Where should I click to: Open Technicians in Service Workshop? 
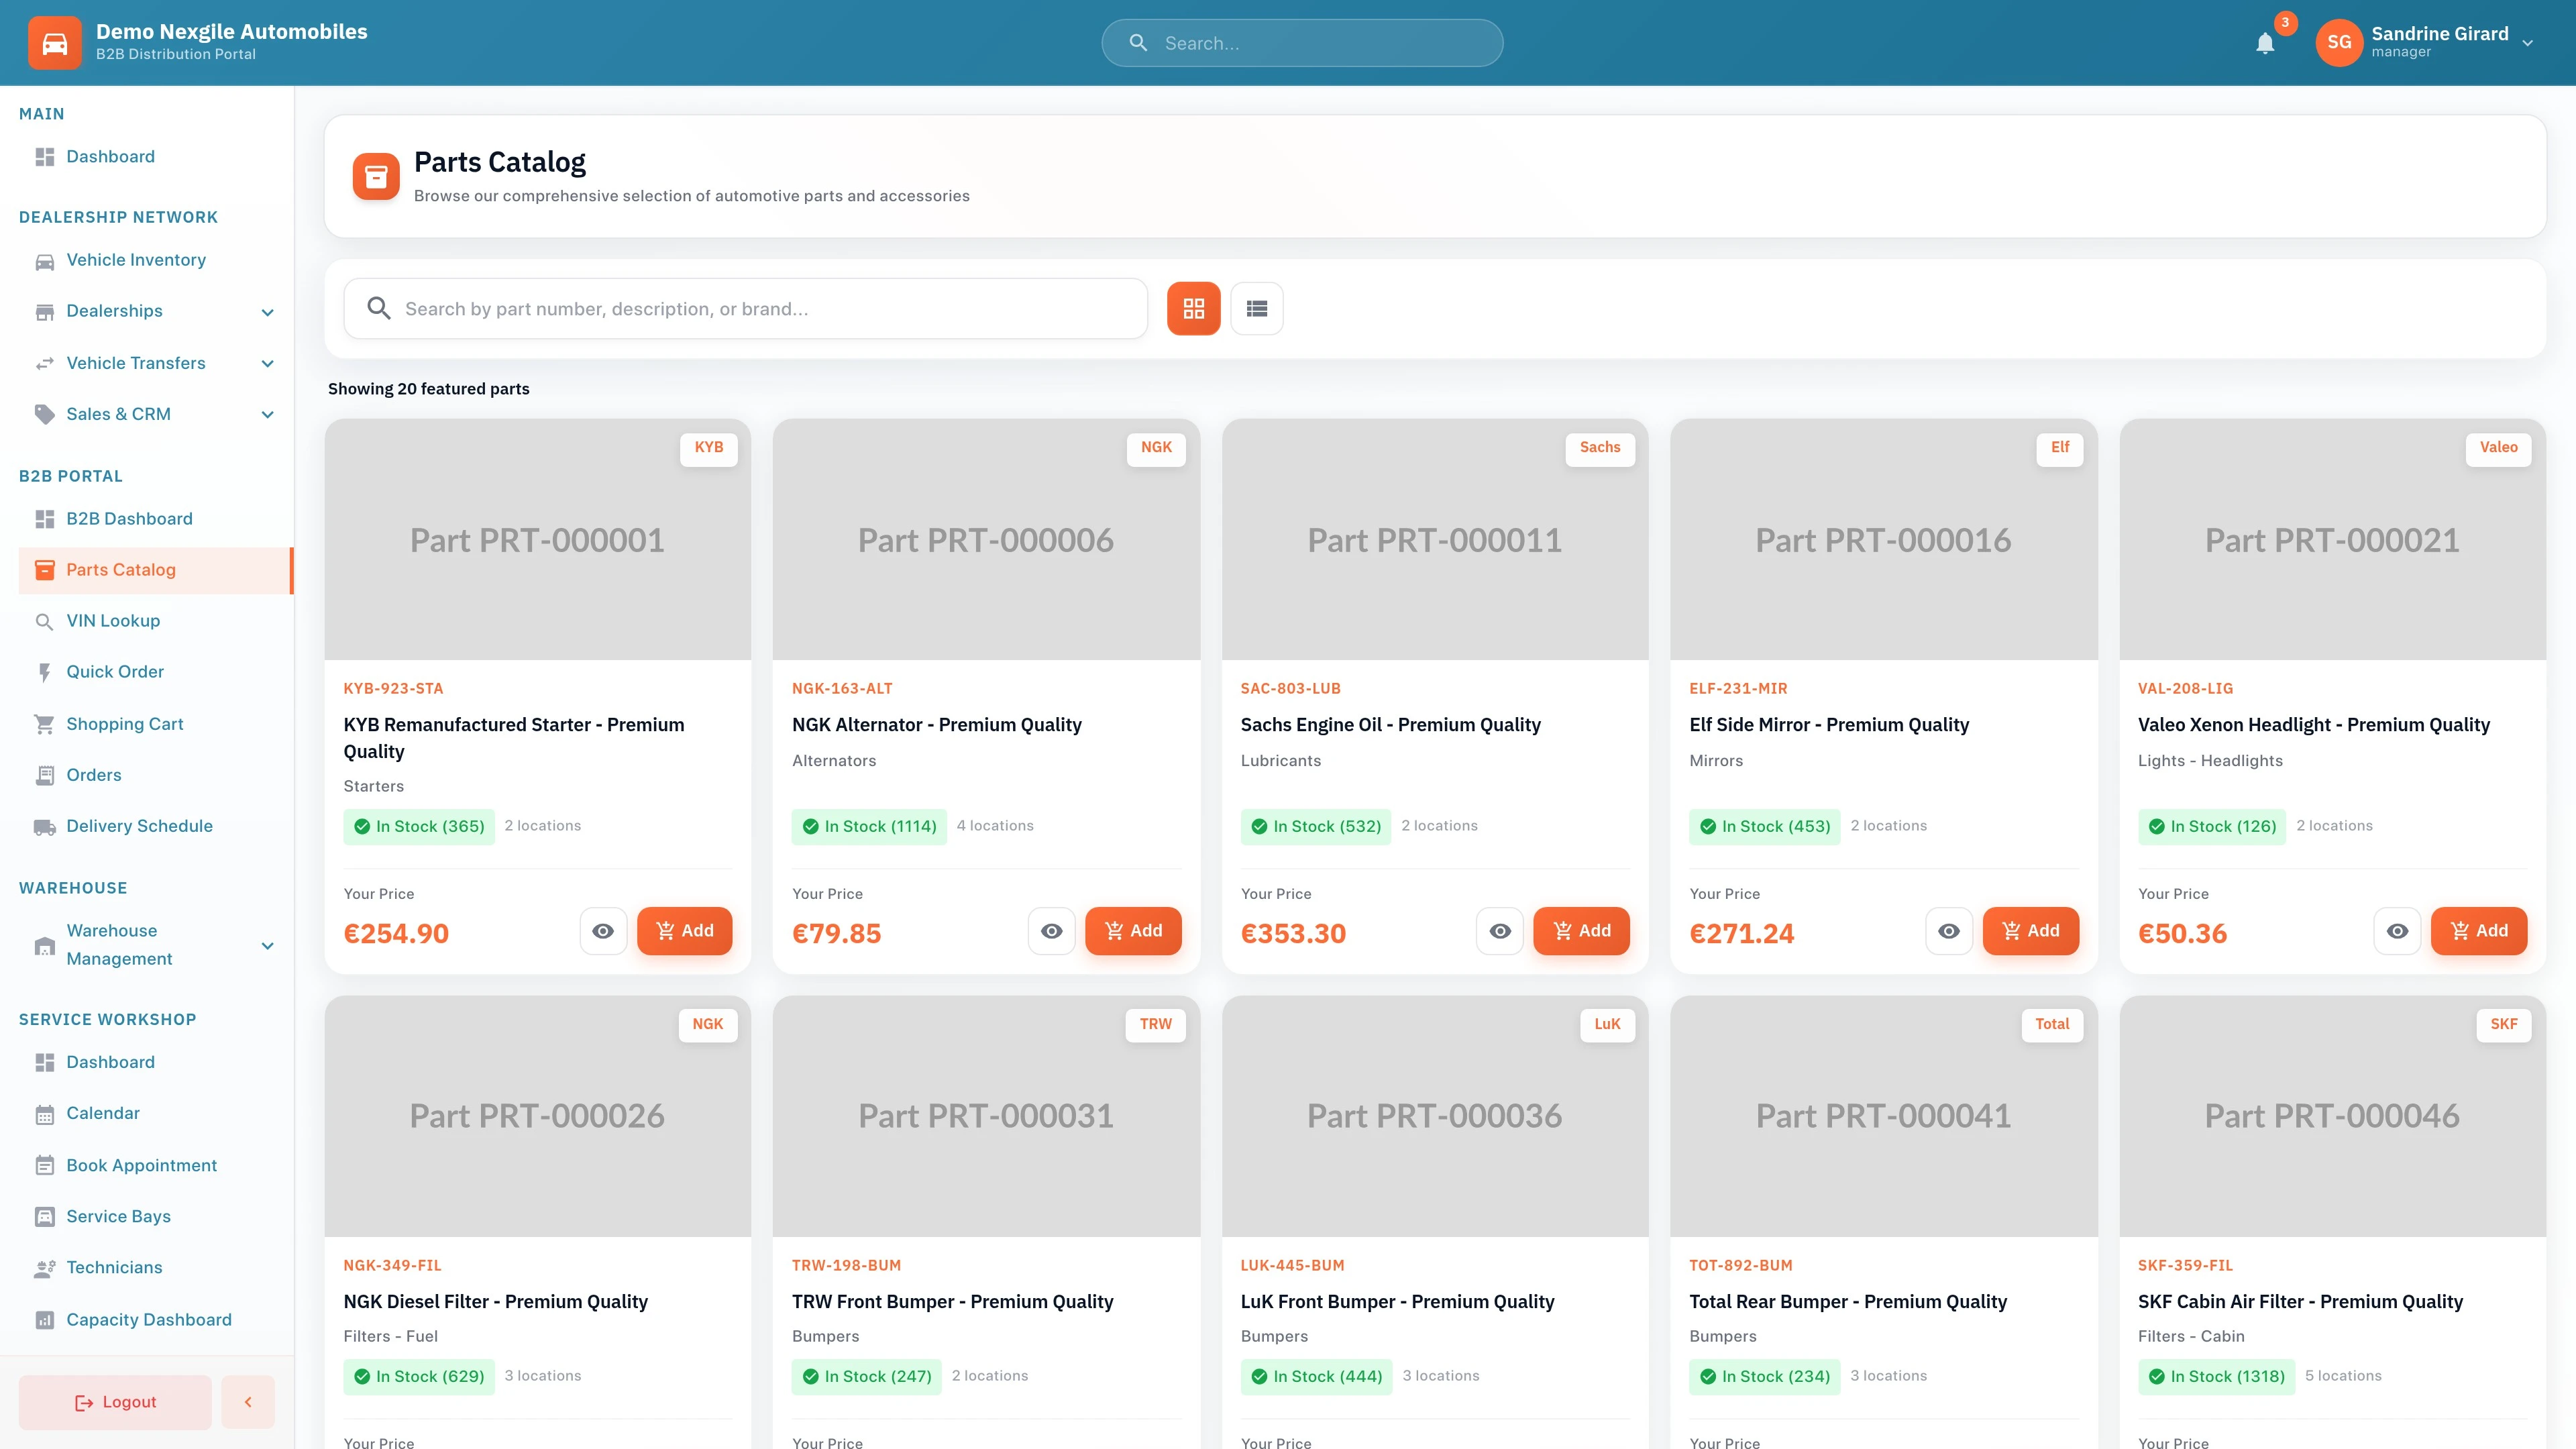[114, 1268]
